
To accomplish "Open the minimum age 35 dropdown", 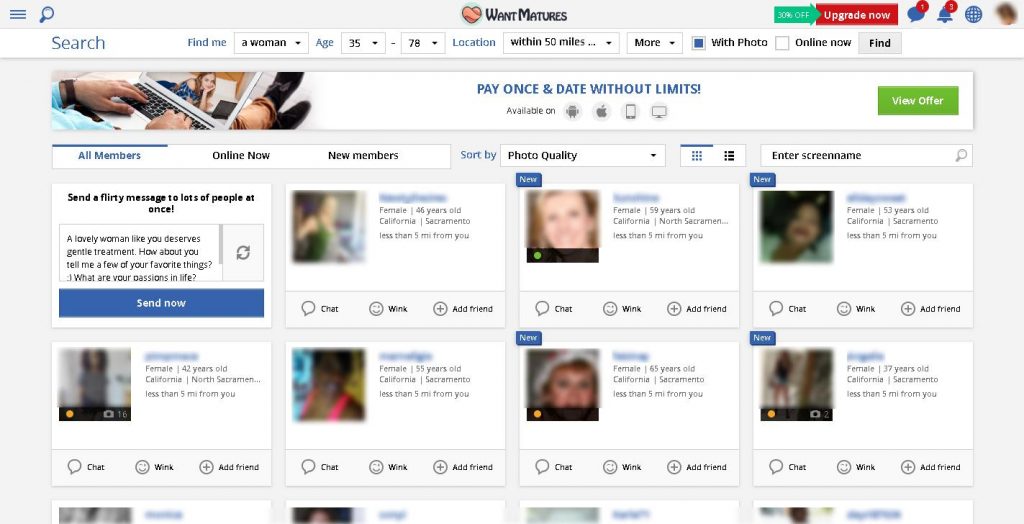I will coord(363,42).
